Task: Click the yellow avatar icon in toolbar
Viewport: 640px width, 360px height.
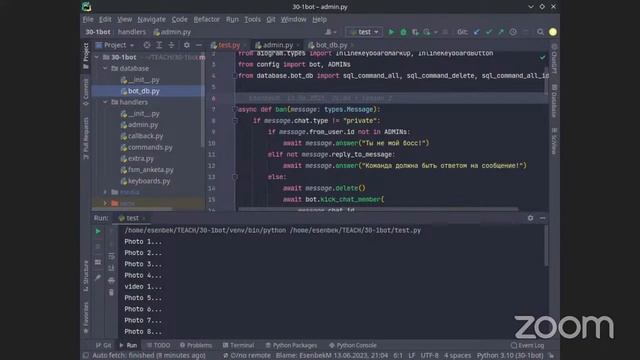Action: point(553,32)
